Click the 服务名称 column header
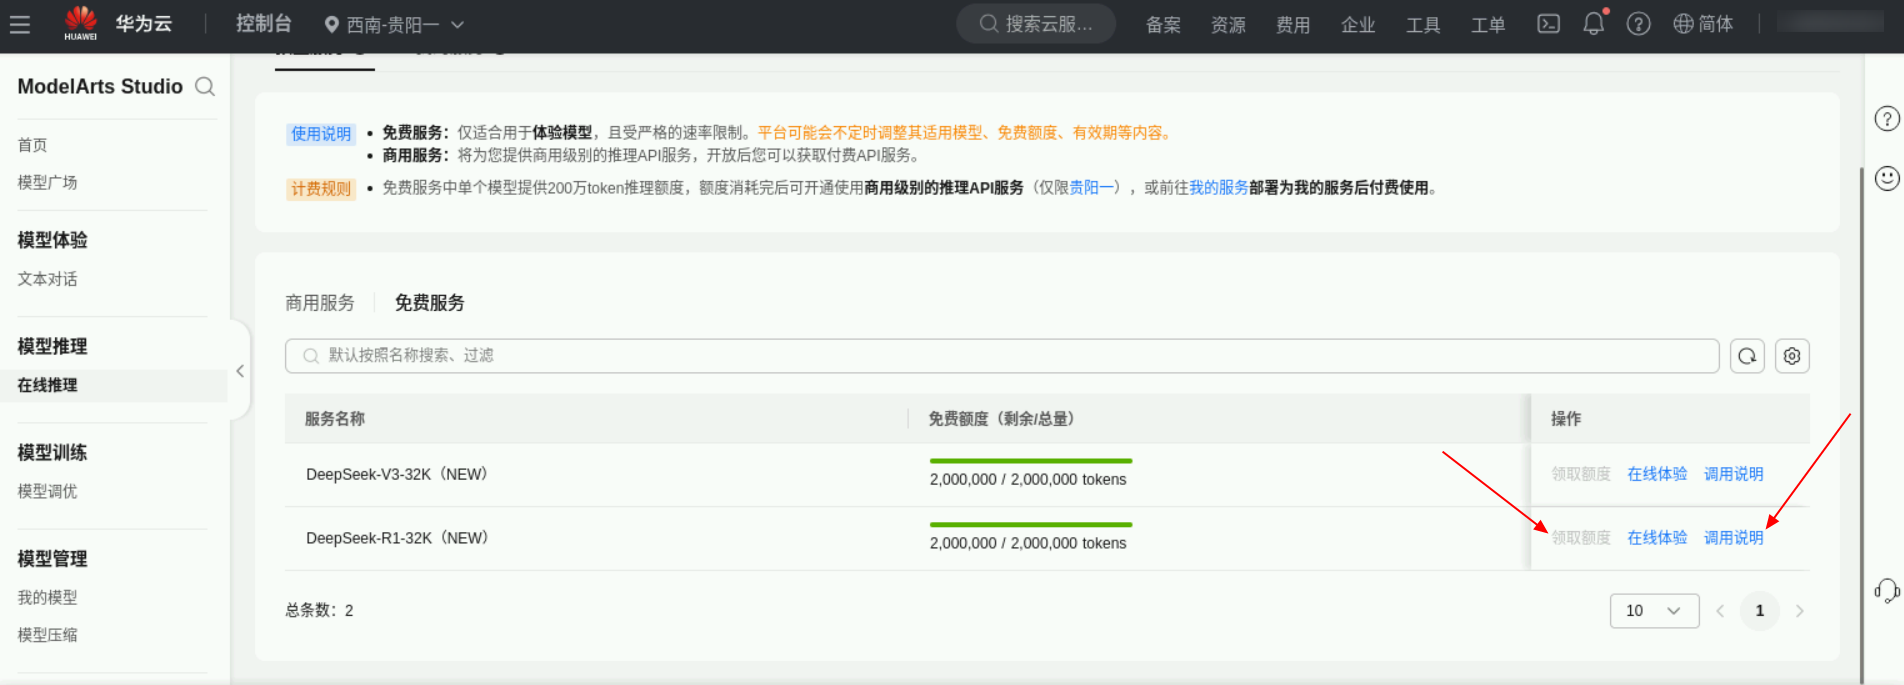This screenshot has width=1904, height=685. point(335,419)
